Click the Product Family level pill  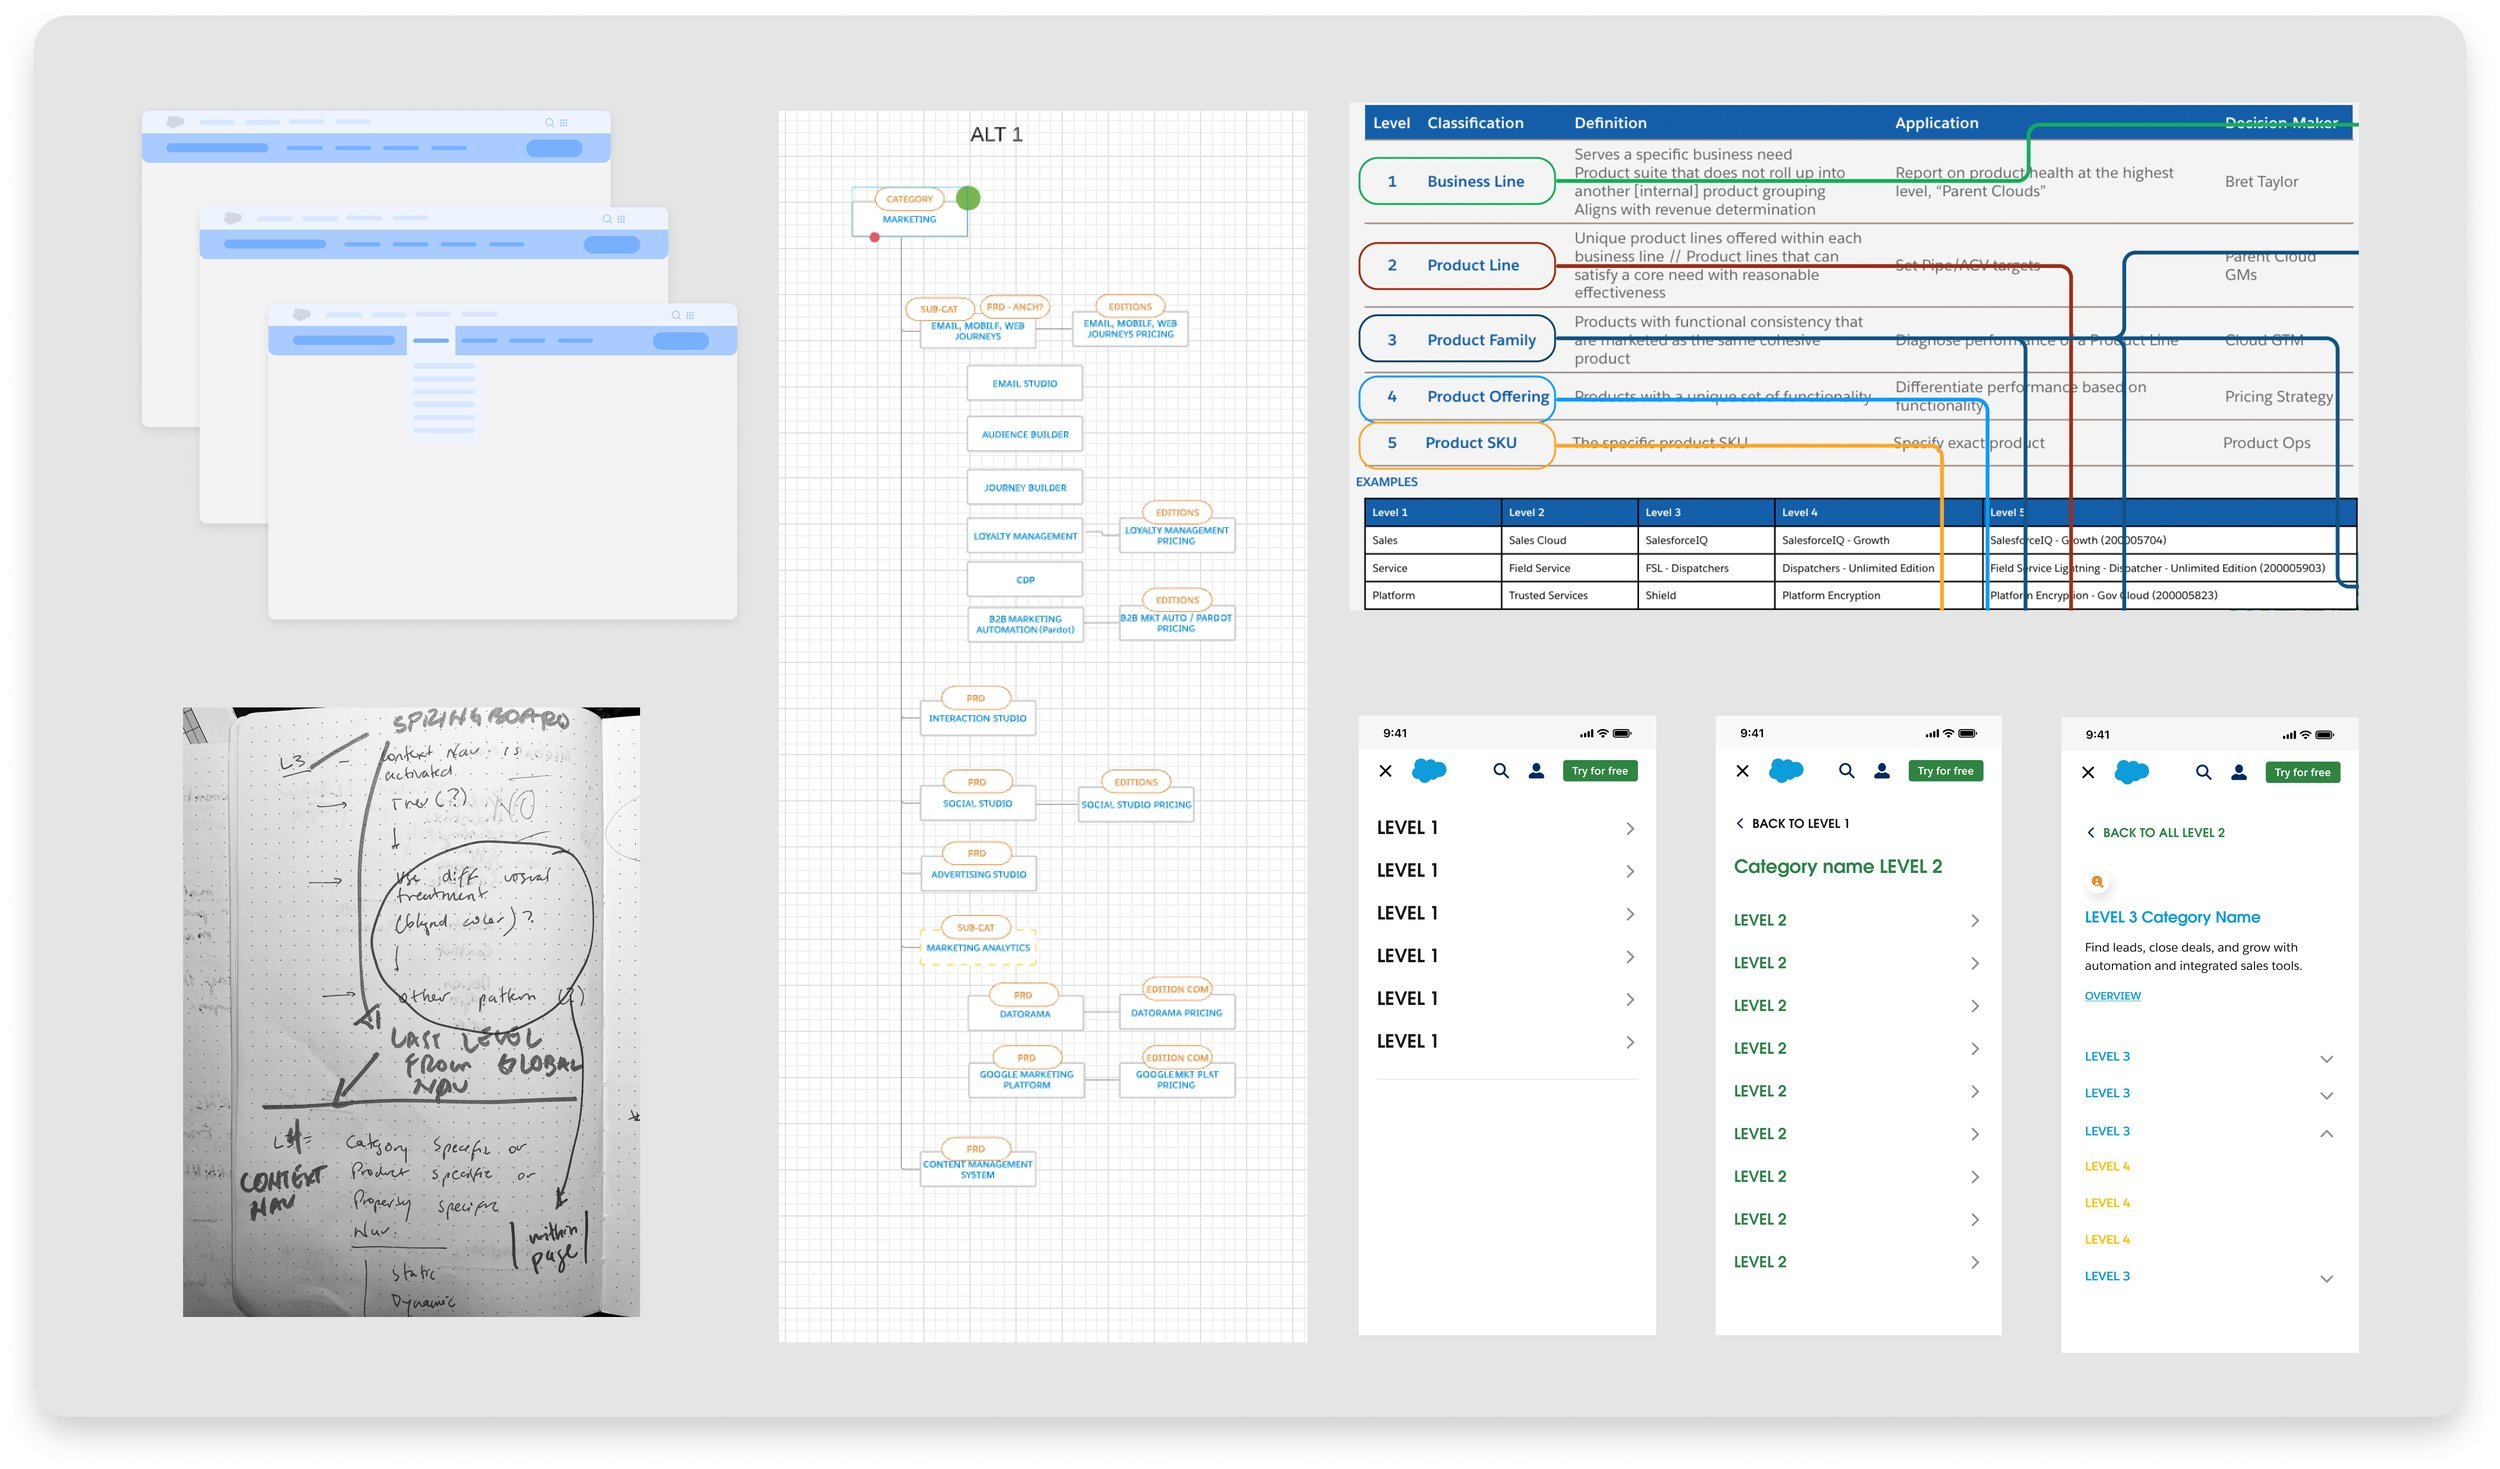click(x=1456, y=340)
